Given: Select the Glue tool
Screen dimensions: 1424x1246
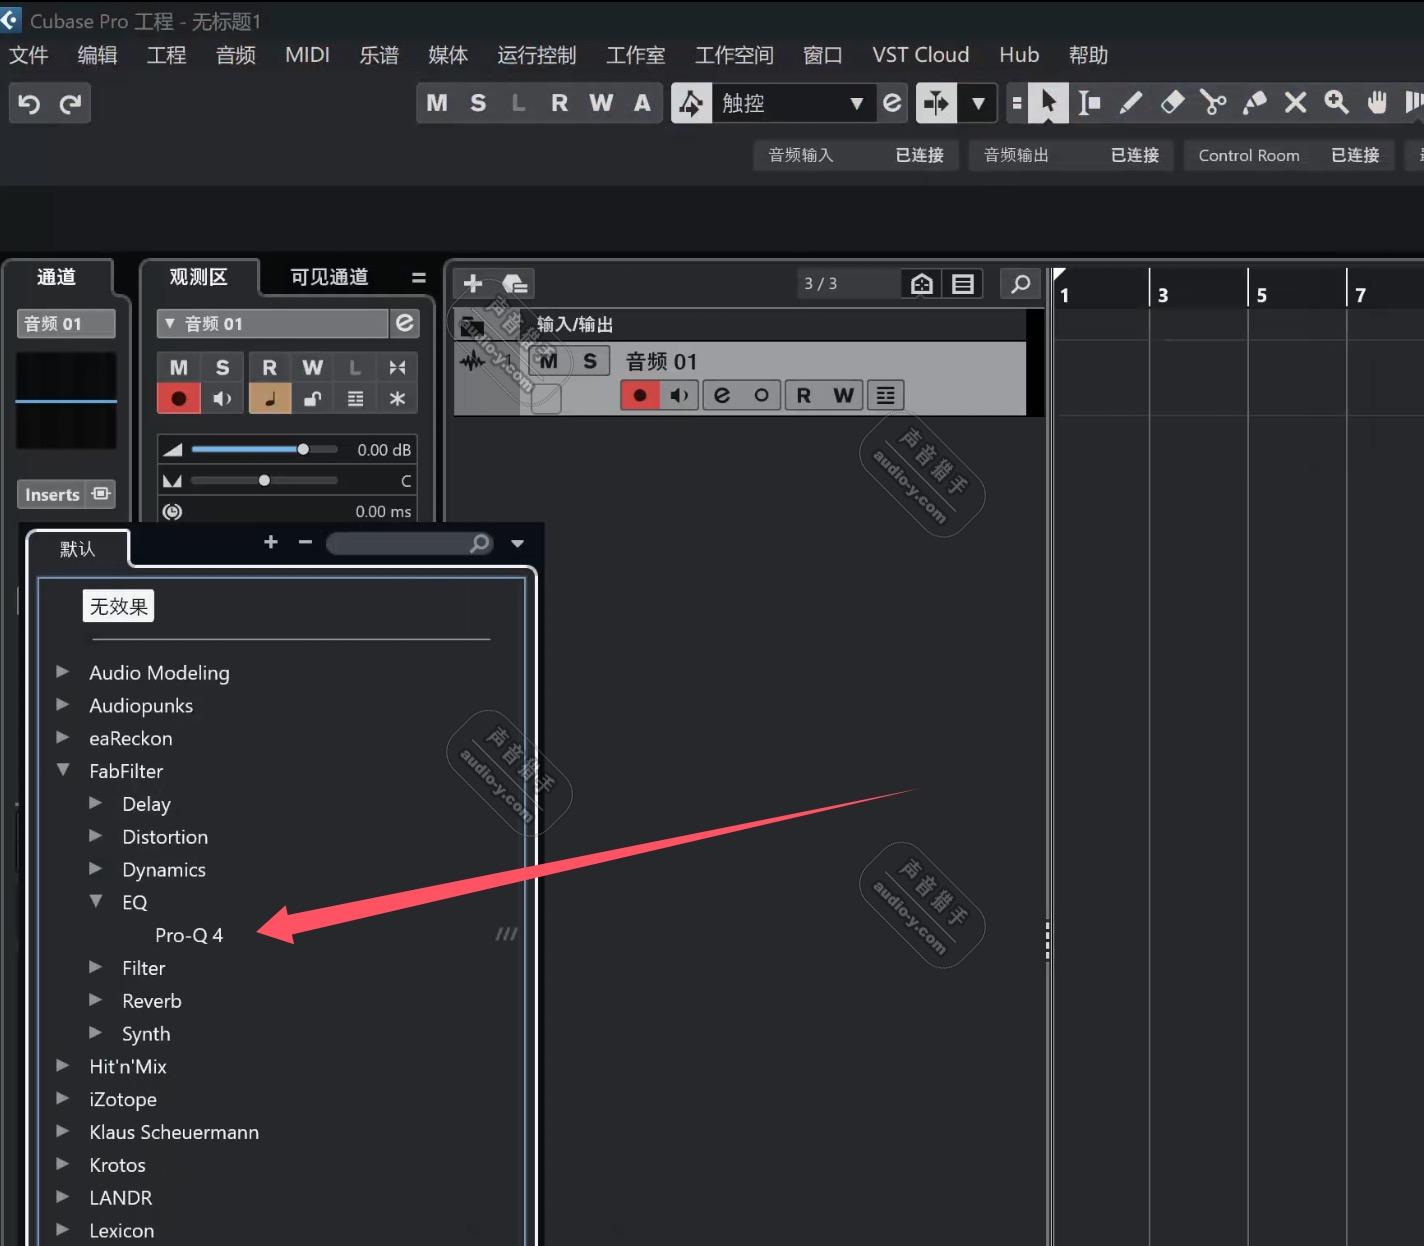Looking at the screenshot, I should pos(1254,102).
